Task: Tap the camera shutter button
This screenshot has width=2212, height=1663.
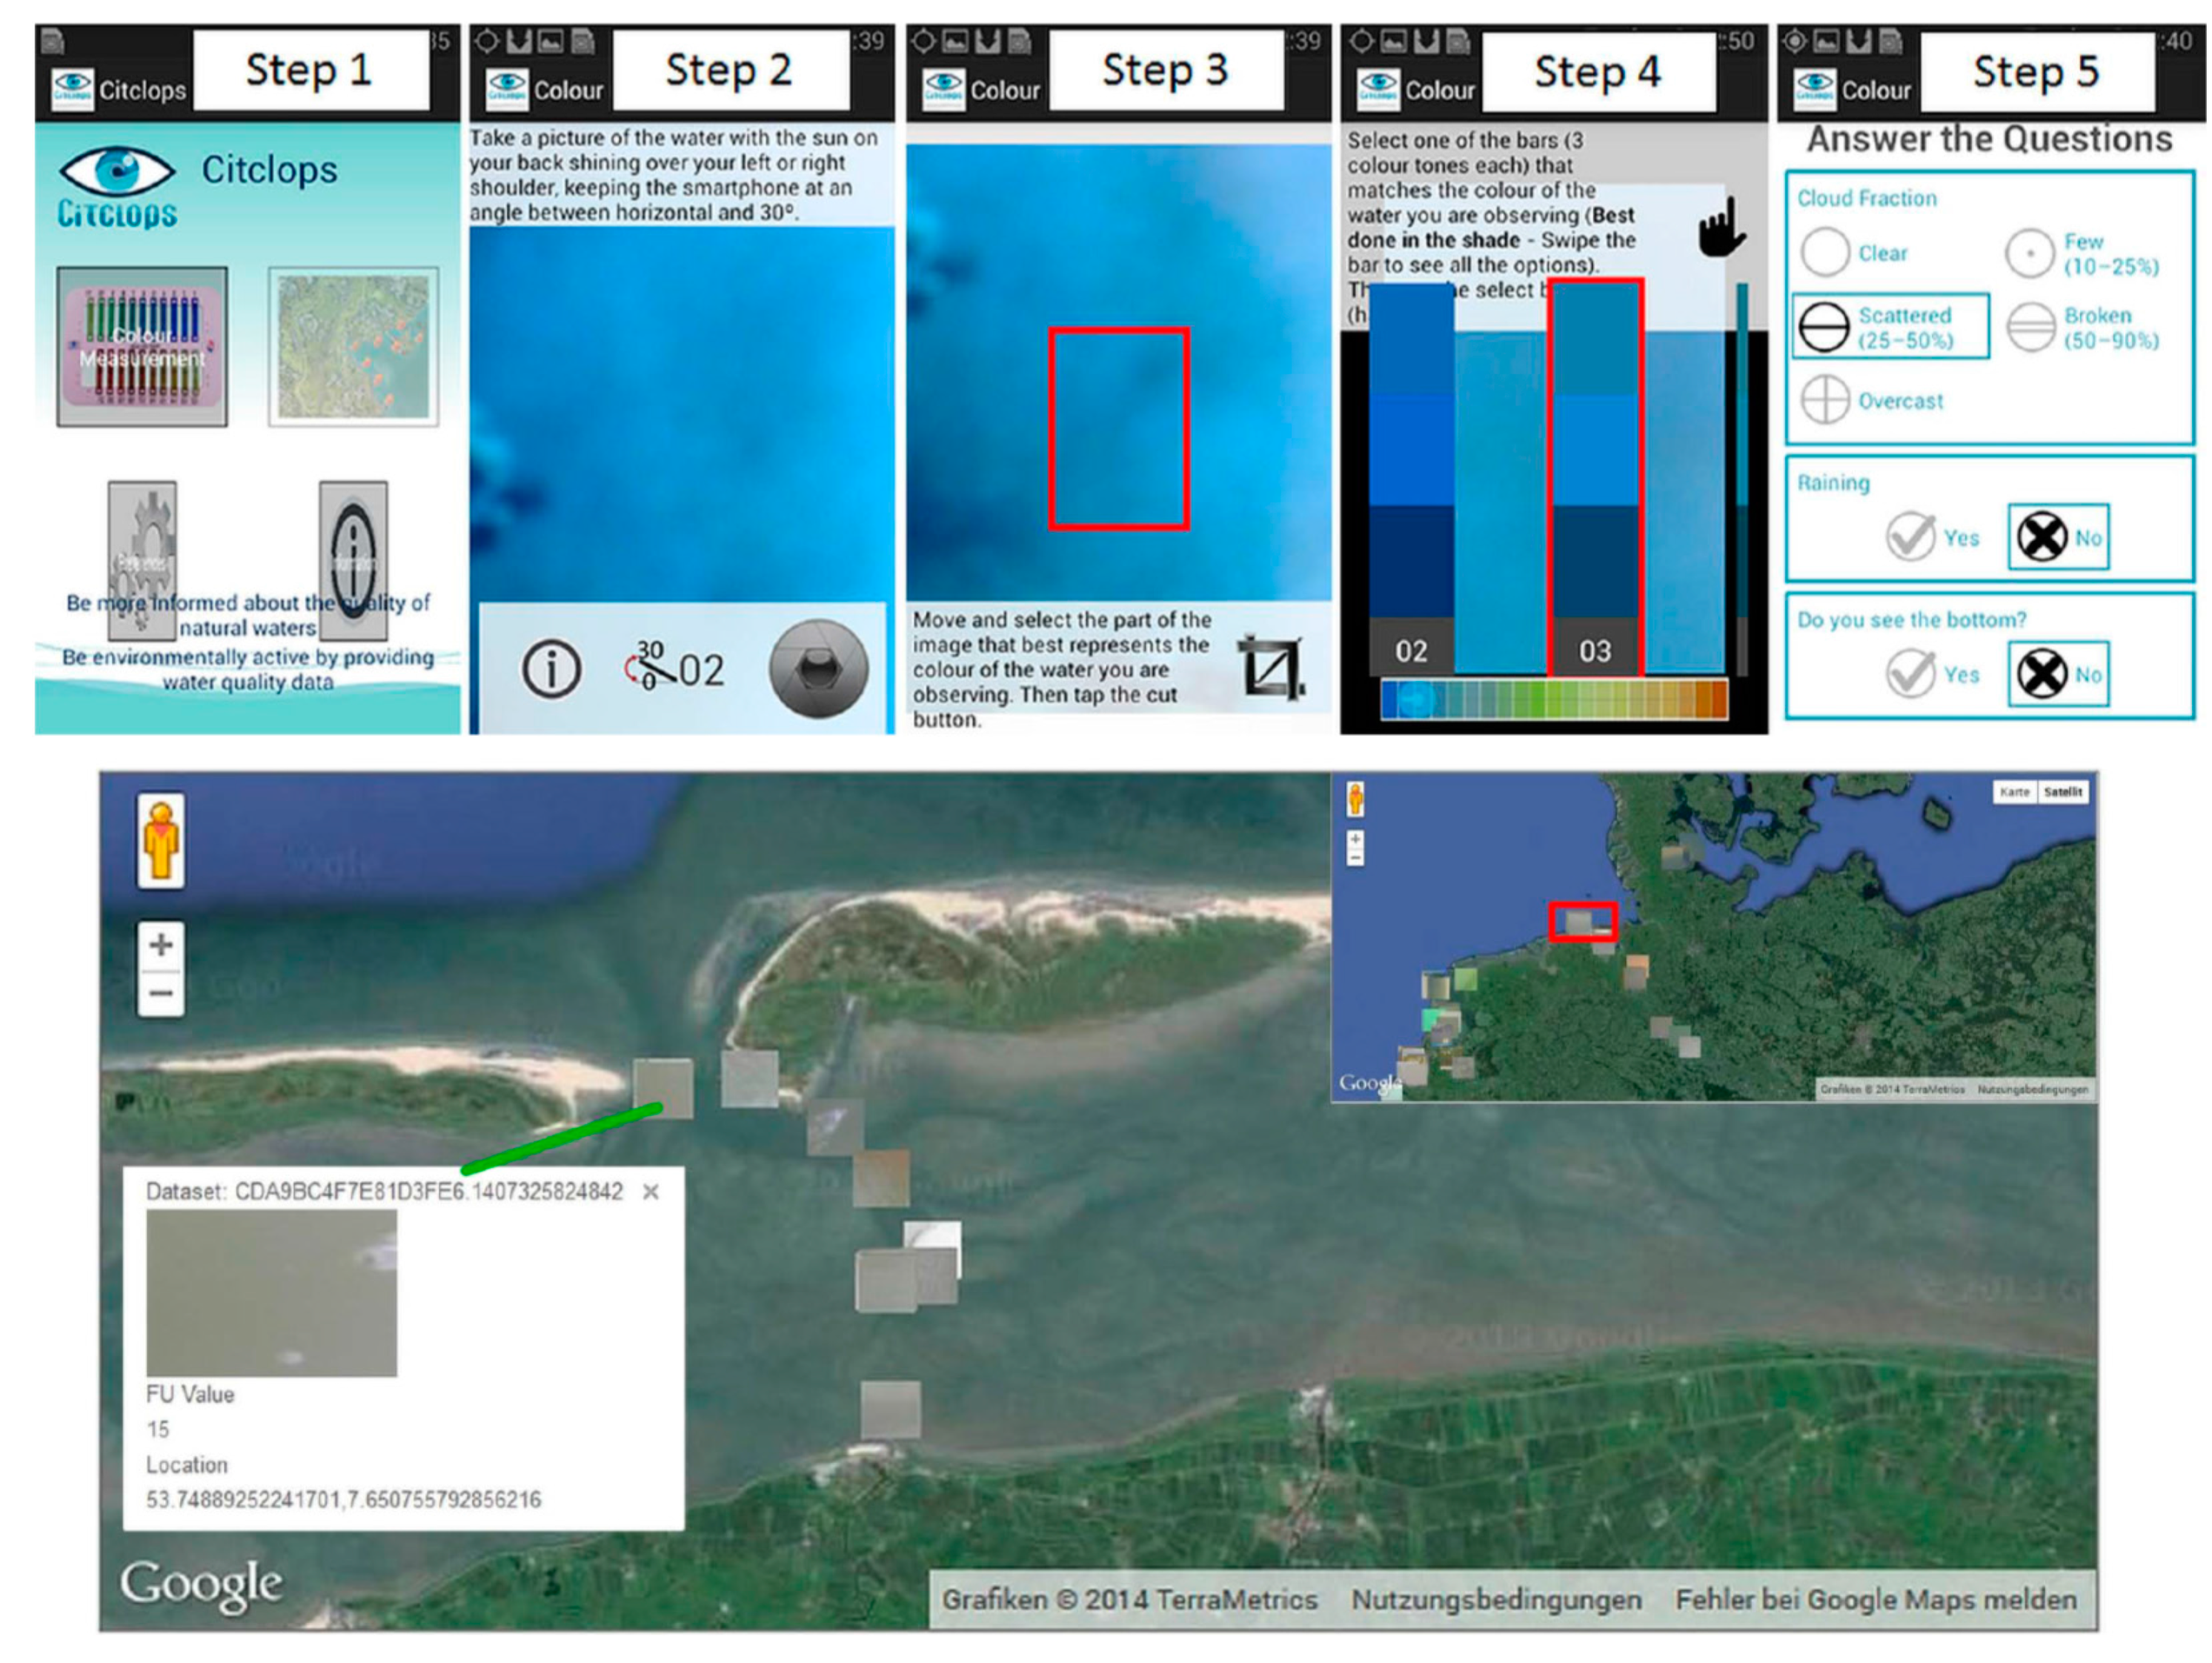Action: pos(818,668)
